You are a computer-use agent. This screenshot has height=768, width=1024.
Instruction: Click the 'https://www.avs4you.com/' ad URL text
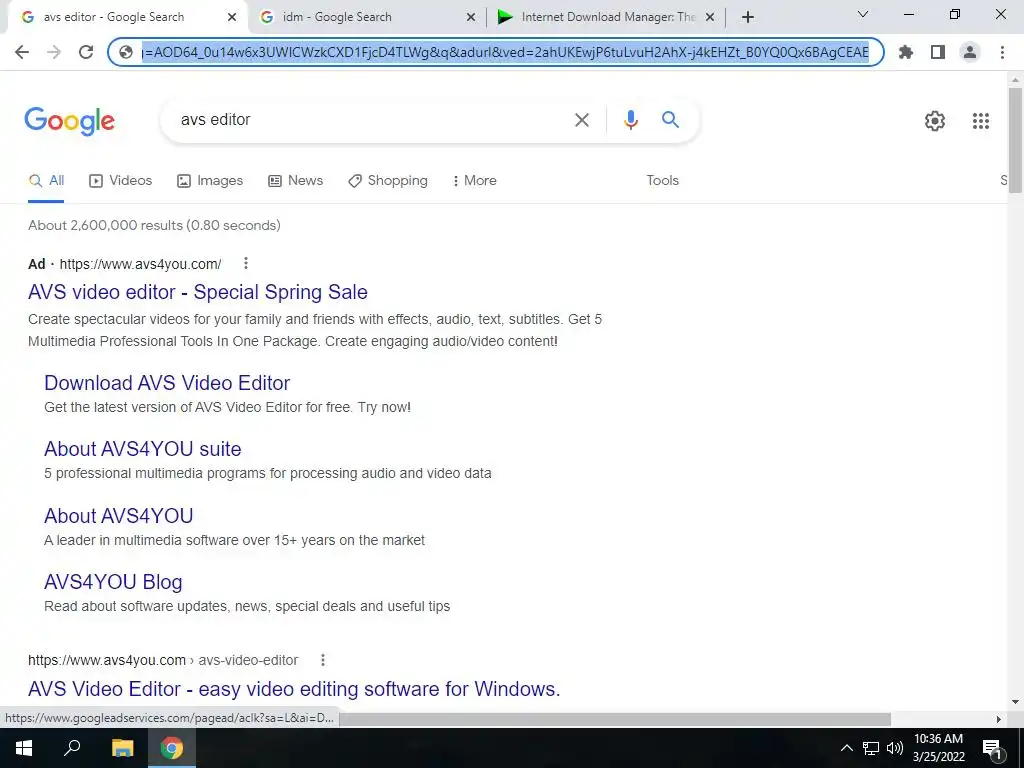(140, 264)
